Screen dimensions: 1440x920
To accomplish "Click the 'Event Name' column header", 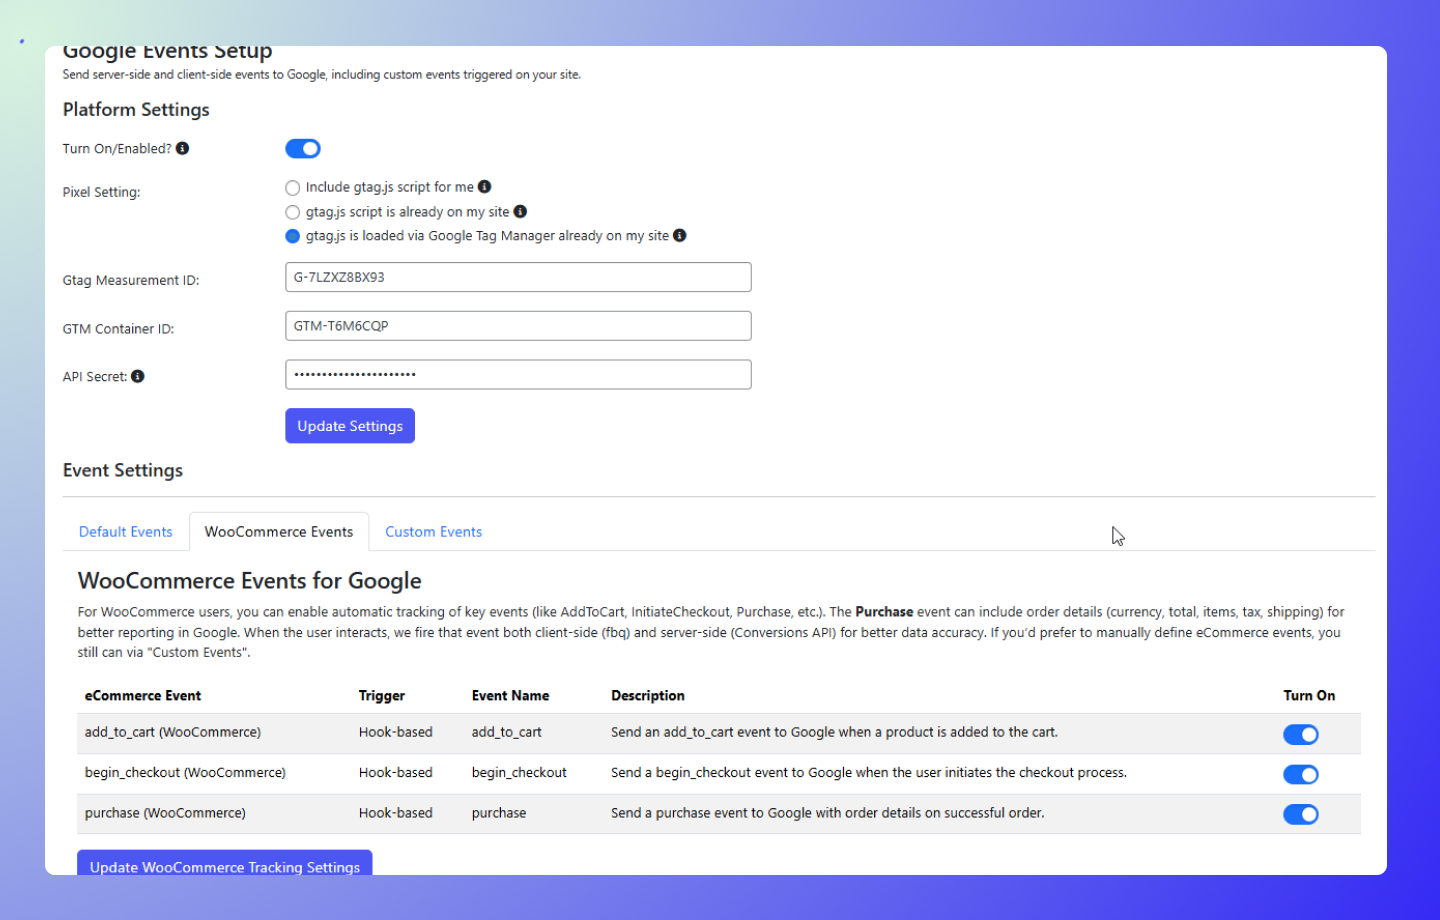I will (x=510, y=695).
